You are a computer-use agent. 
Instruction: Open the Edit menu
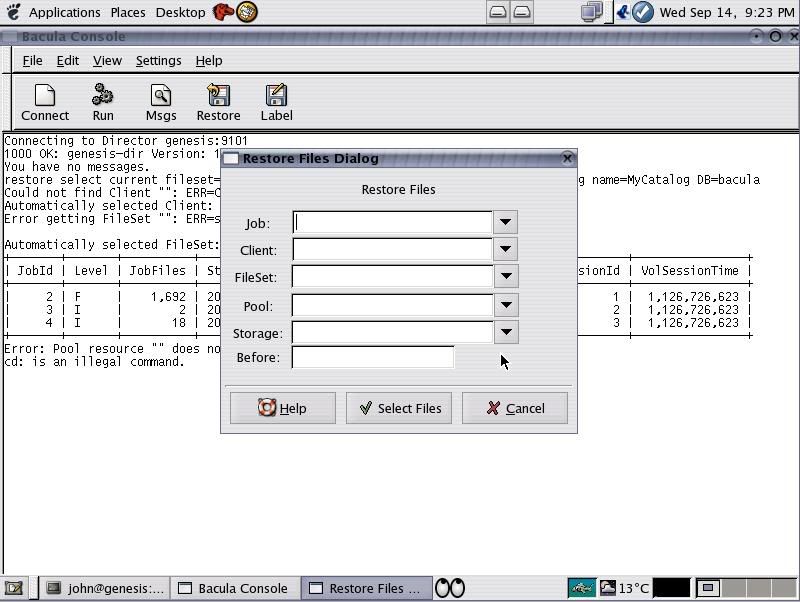click(67, 61)
